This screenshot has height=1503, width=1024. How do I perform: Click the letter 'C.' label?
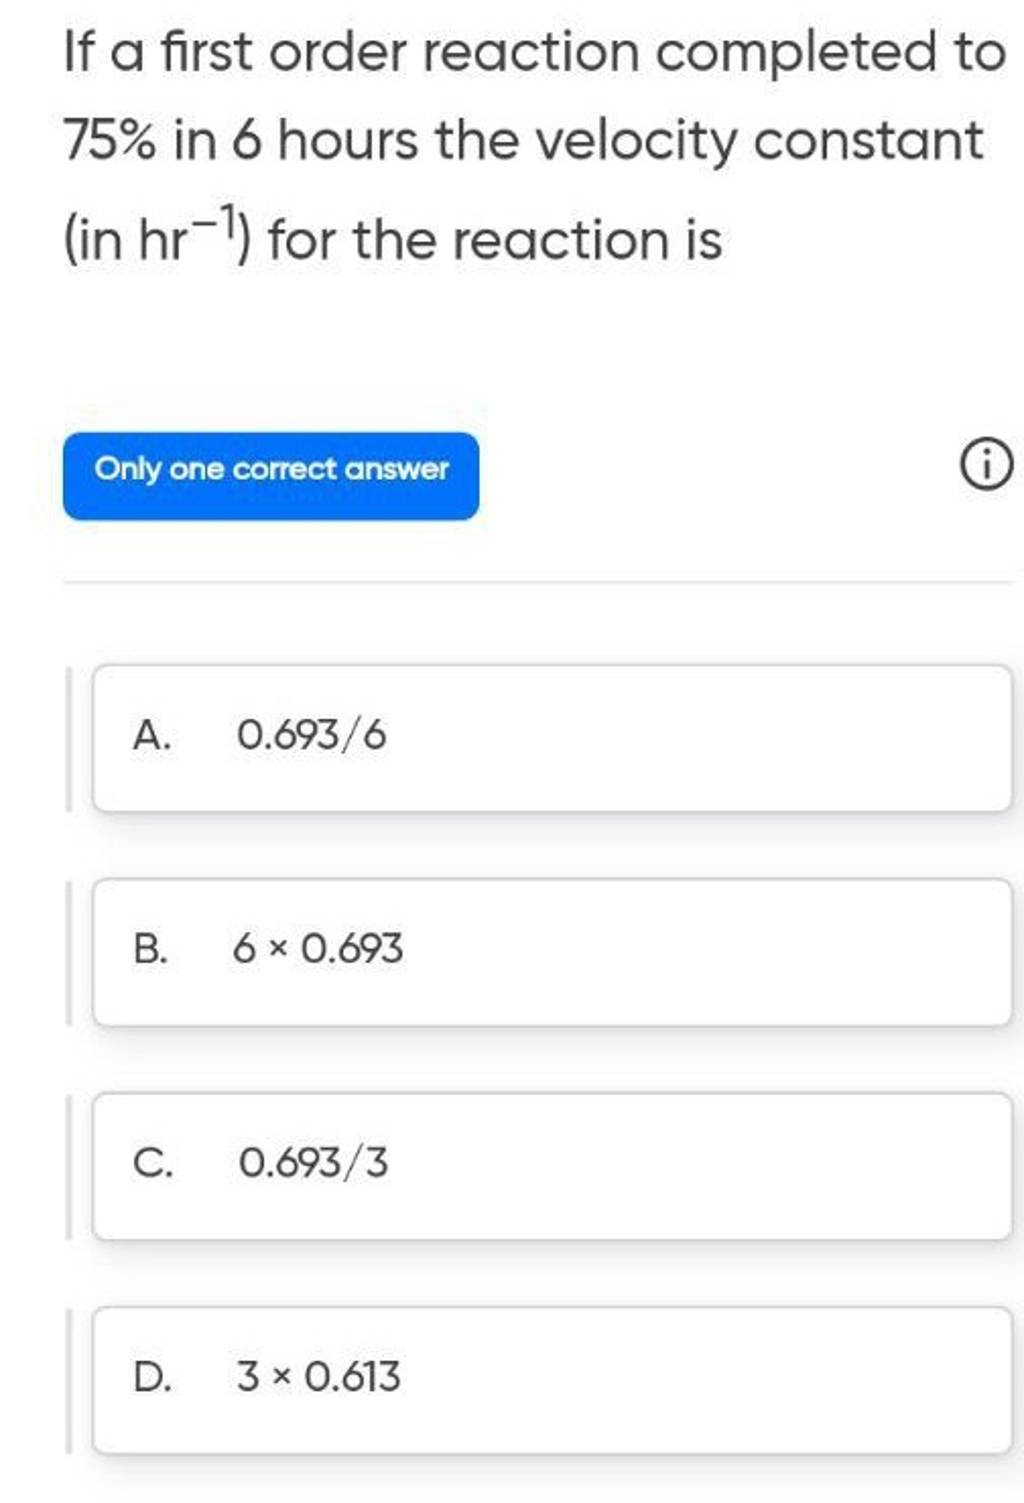[x=151, y=1164]
